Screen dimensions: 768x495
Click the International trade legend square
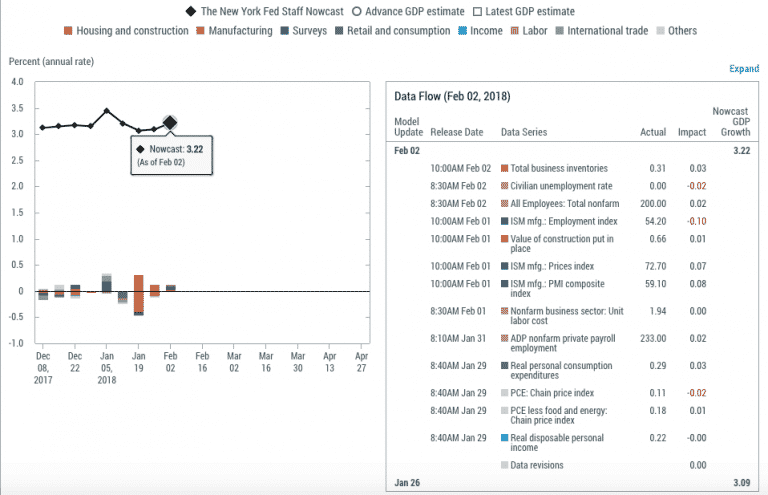pos(560,31)
